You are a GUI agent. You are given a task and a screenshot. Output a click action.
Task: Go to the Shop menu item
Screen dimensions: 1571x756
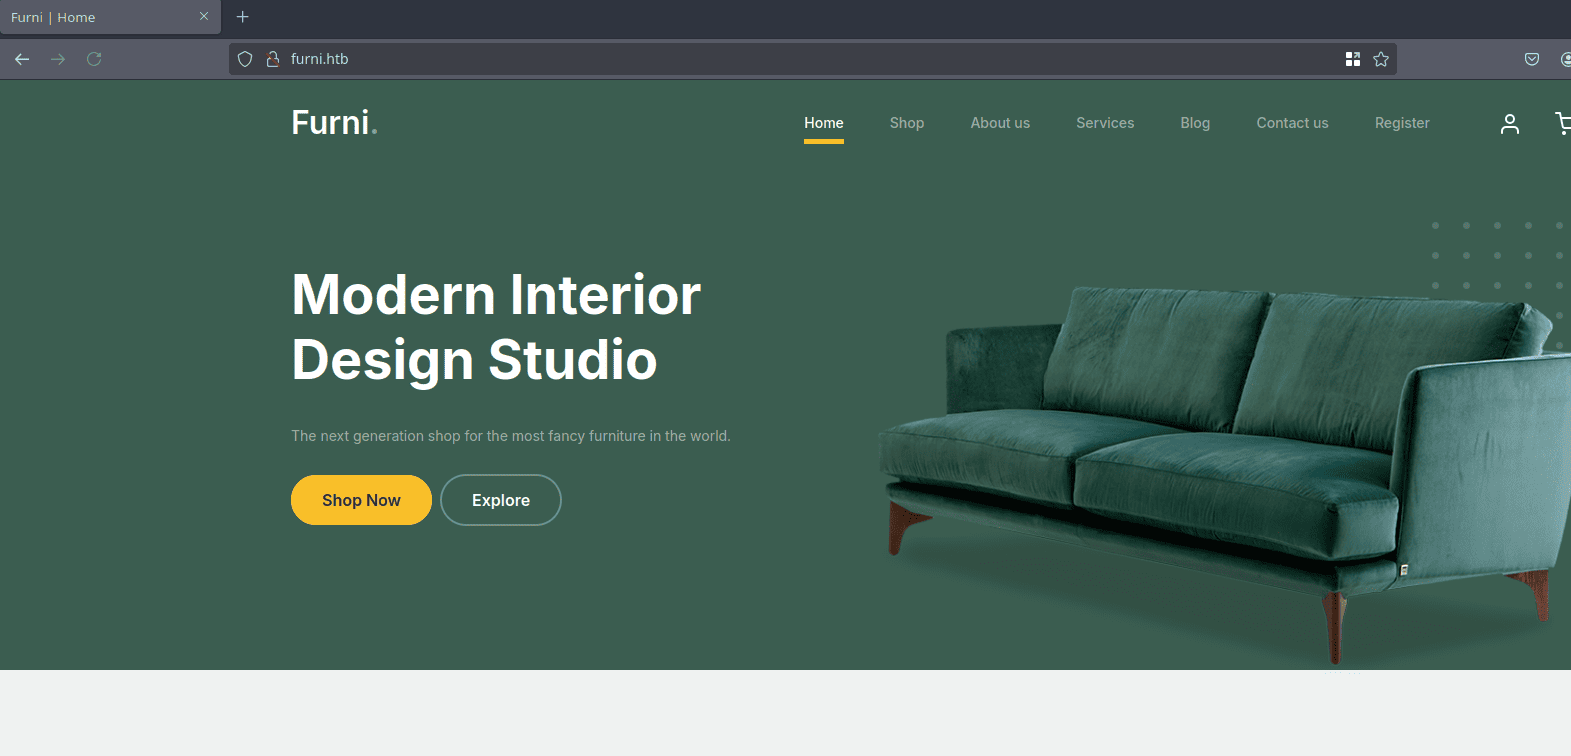click(906, 123)
